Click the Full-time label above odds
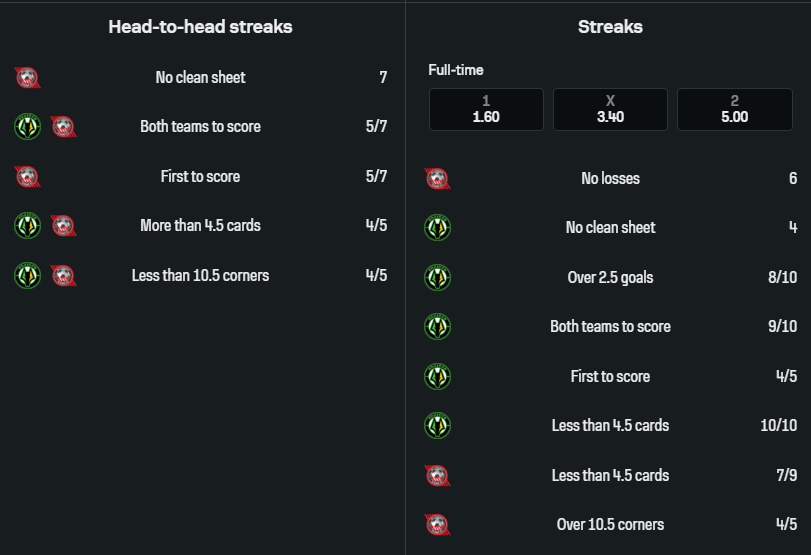The height and width of the screenshot is (555, 811). [x=456, y=70]
